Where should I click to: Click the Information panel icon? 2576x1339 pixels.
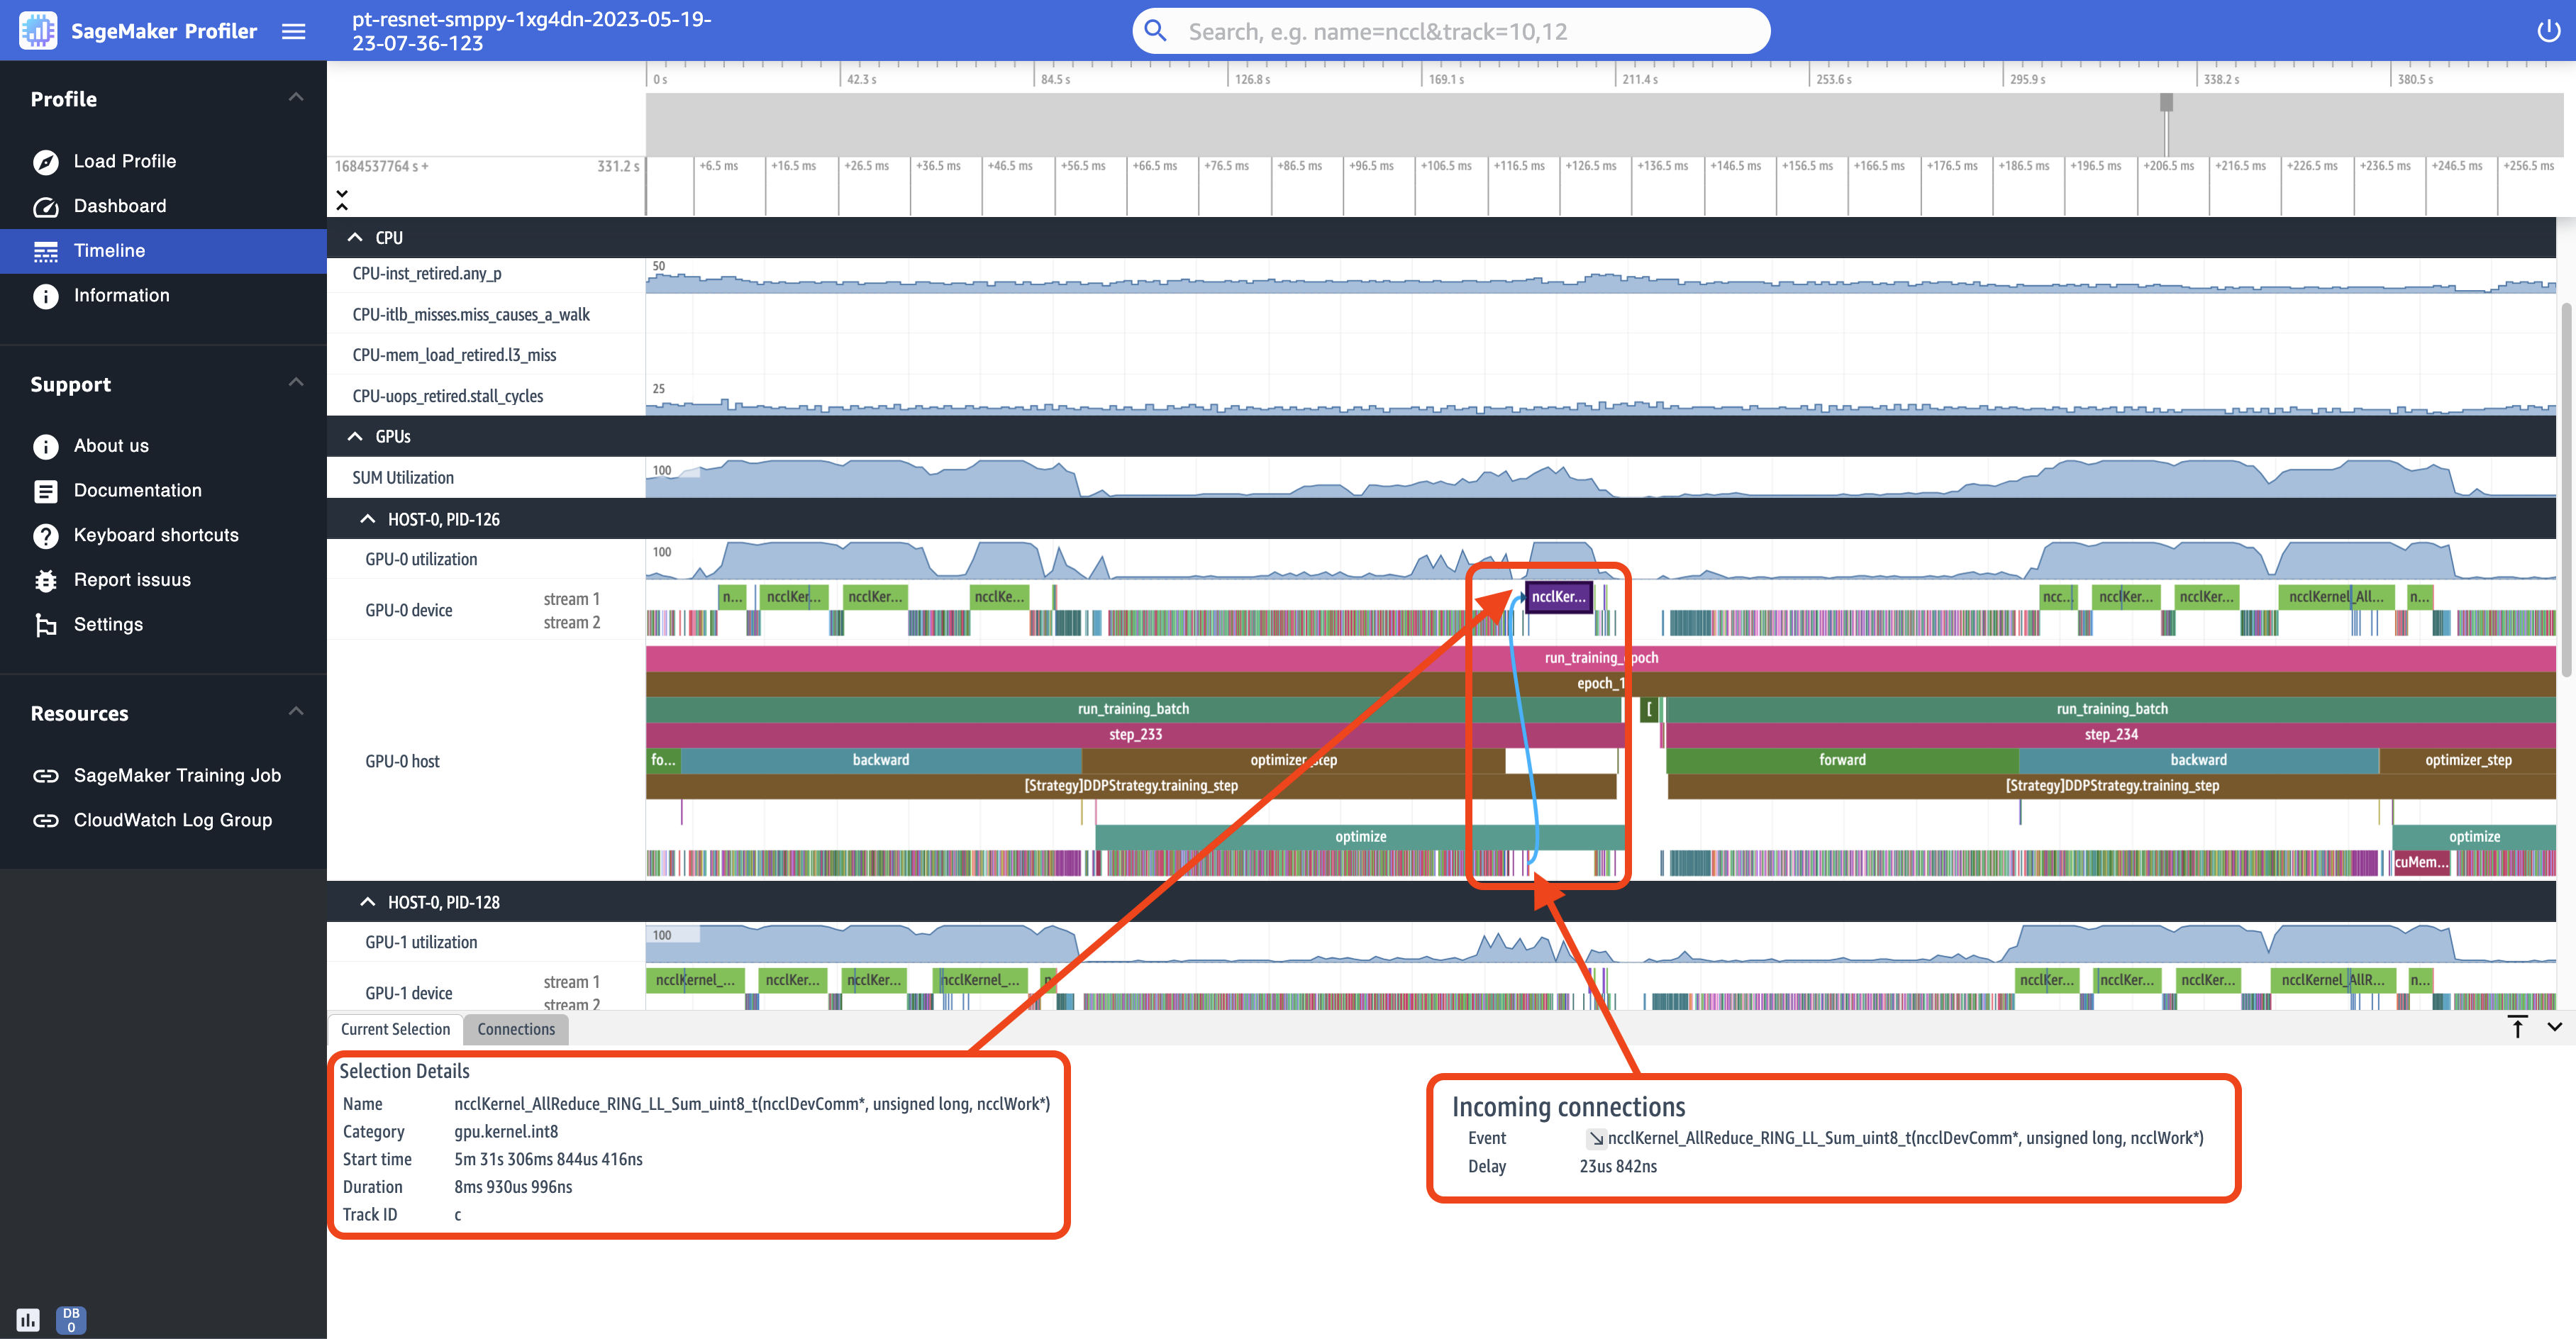click(48, 295)
